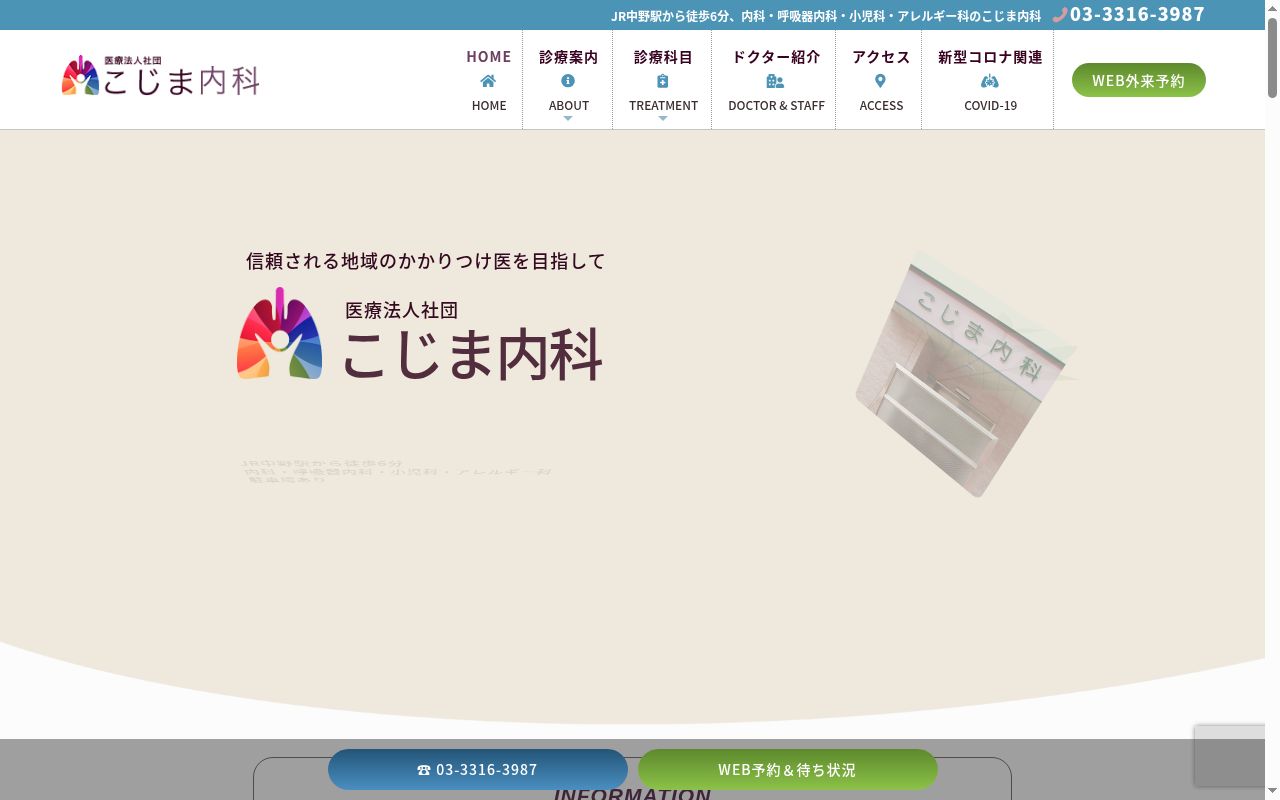Image resolution: width=1280 pixels, height=800 pixels.
Task: Go to アクセス page
Action: tap(880, 80)
